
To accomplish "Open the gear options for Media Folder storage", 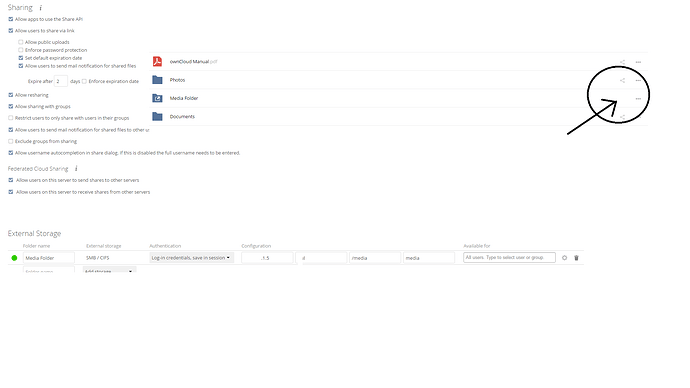I will click(x=565, y=258).
